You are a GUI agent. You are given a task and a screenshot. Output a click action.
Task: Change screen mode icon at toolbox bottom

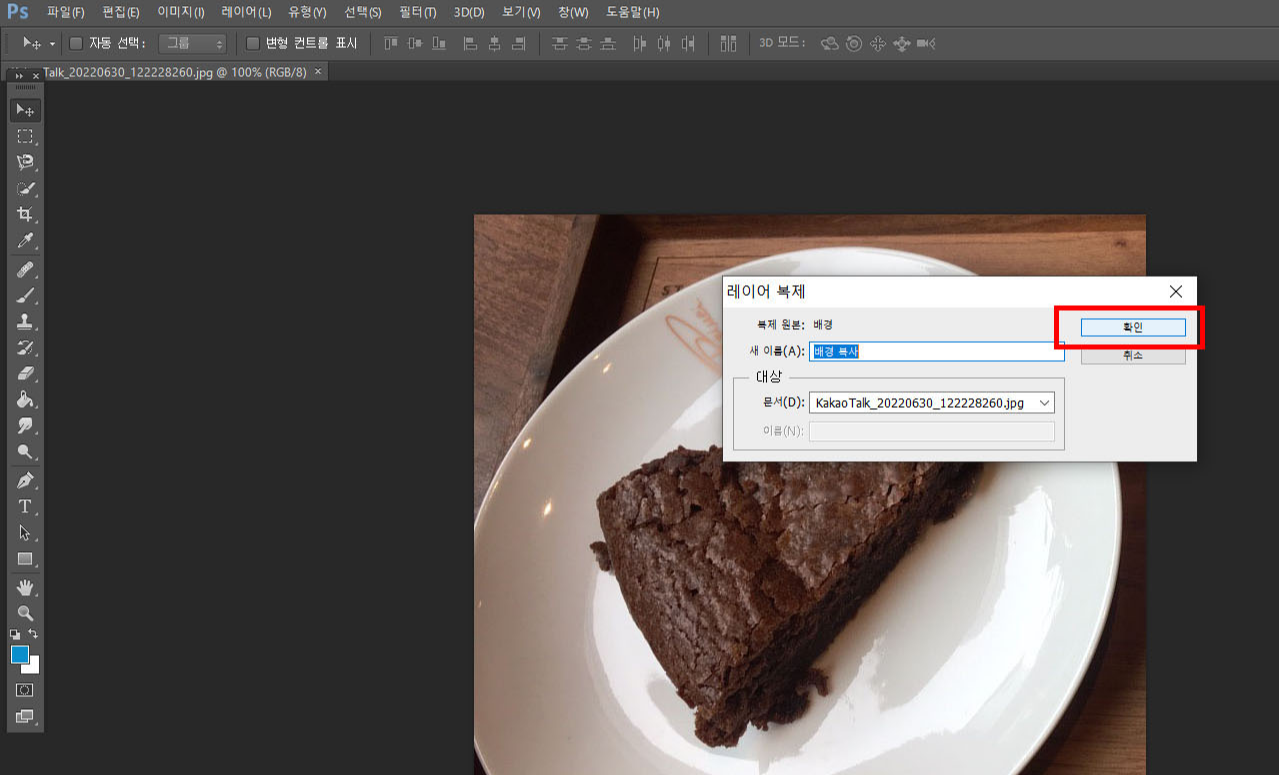(x=25, y=716)
